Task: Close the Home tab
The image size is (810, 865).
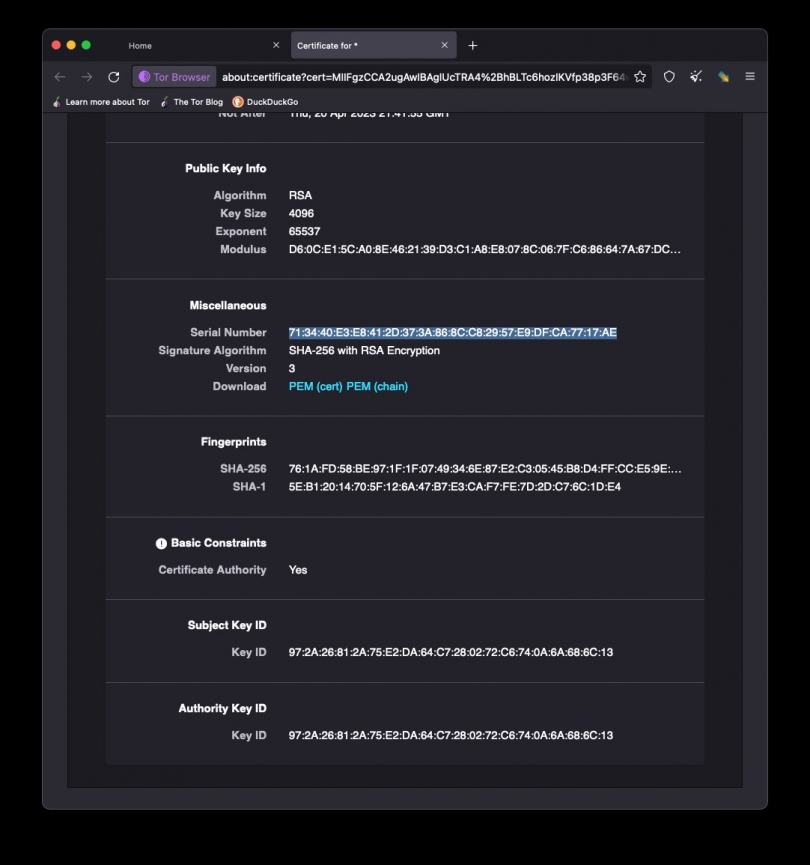Action: point(276,45)
